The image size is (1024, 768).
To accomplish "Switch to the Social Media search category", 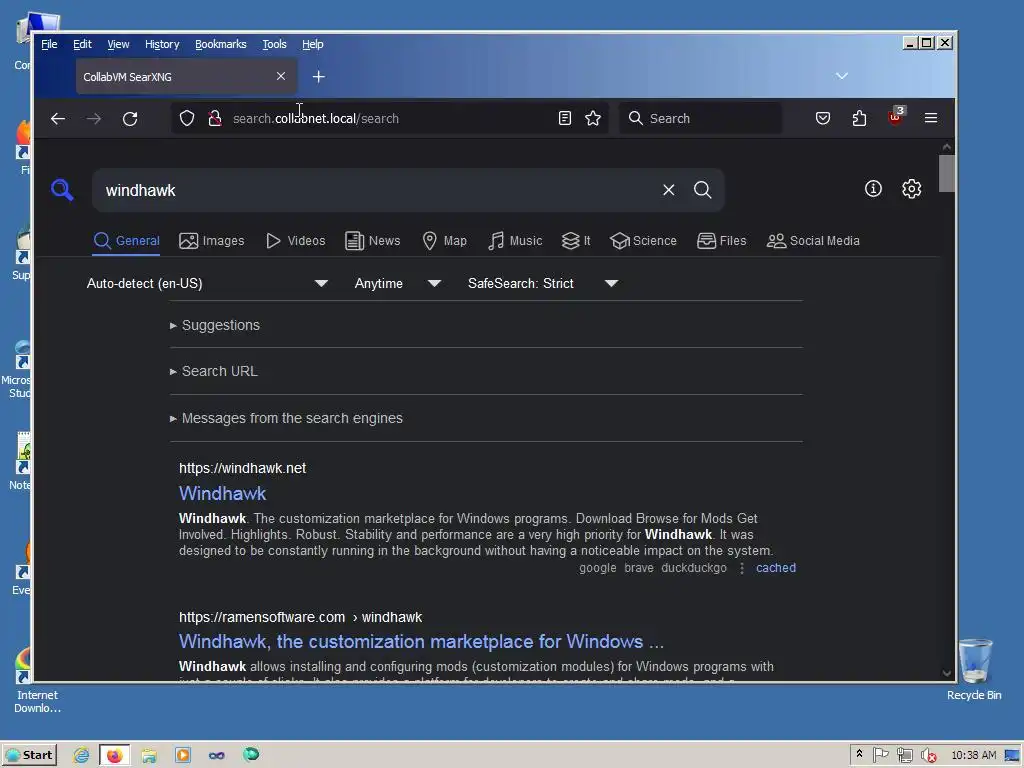I will pos(813,241).
